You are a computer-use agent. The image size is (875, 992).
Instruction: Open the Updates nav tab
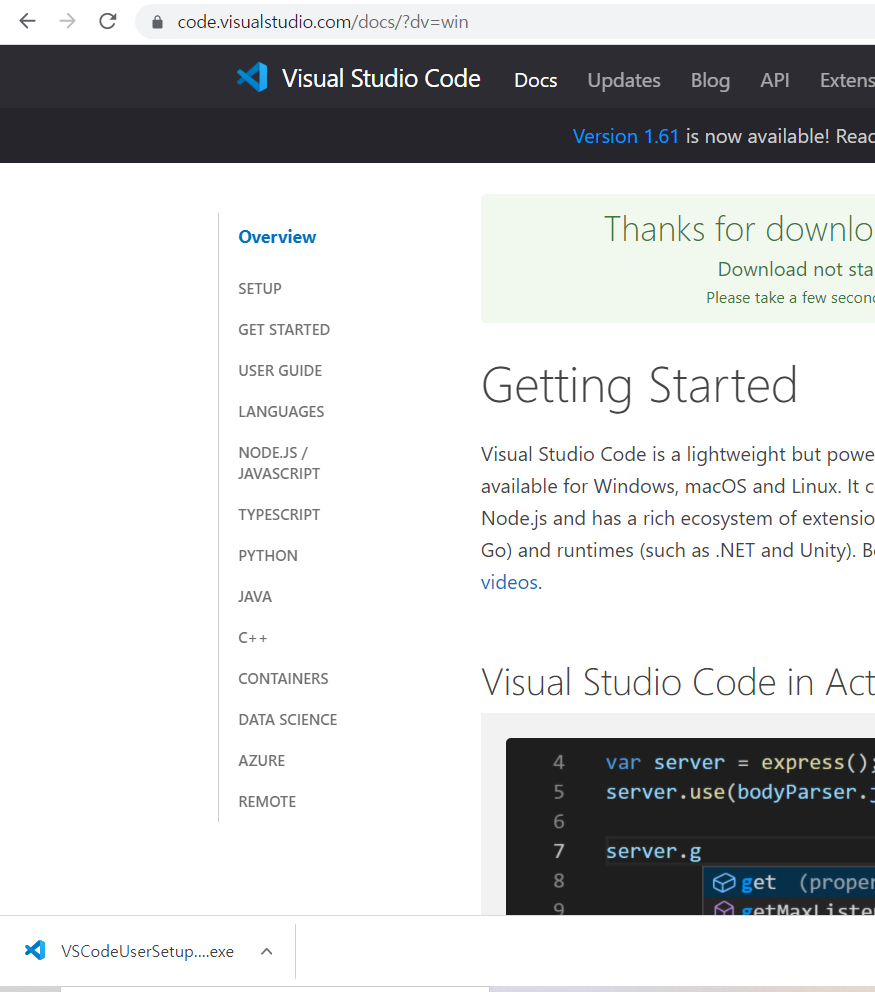[624, 80]
